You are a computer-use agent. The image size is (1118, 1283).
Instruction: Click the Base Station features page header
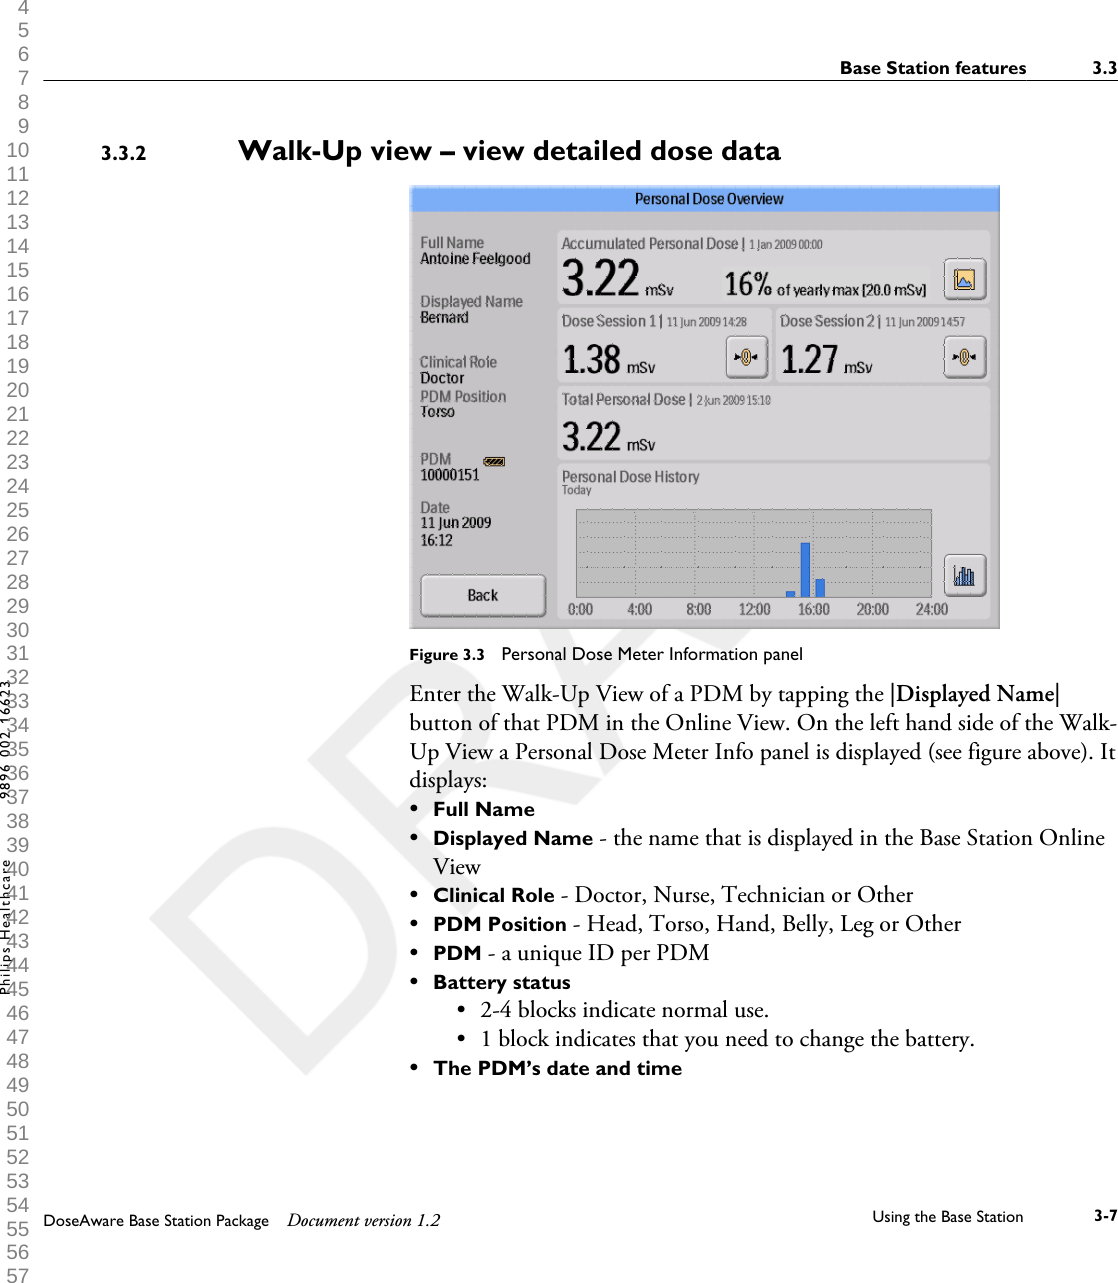point(932,67)
